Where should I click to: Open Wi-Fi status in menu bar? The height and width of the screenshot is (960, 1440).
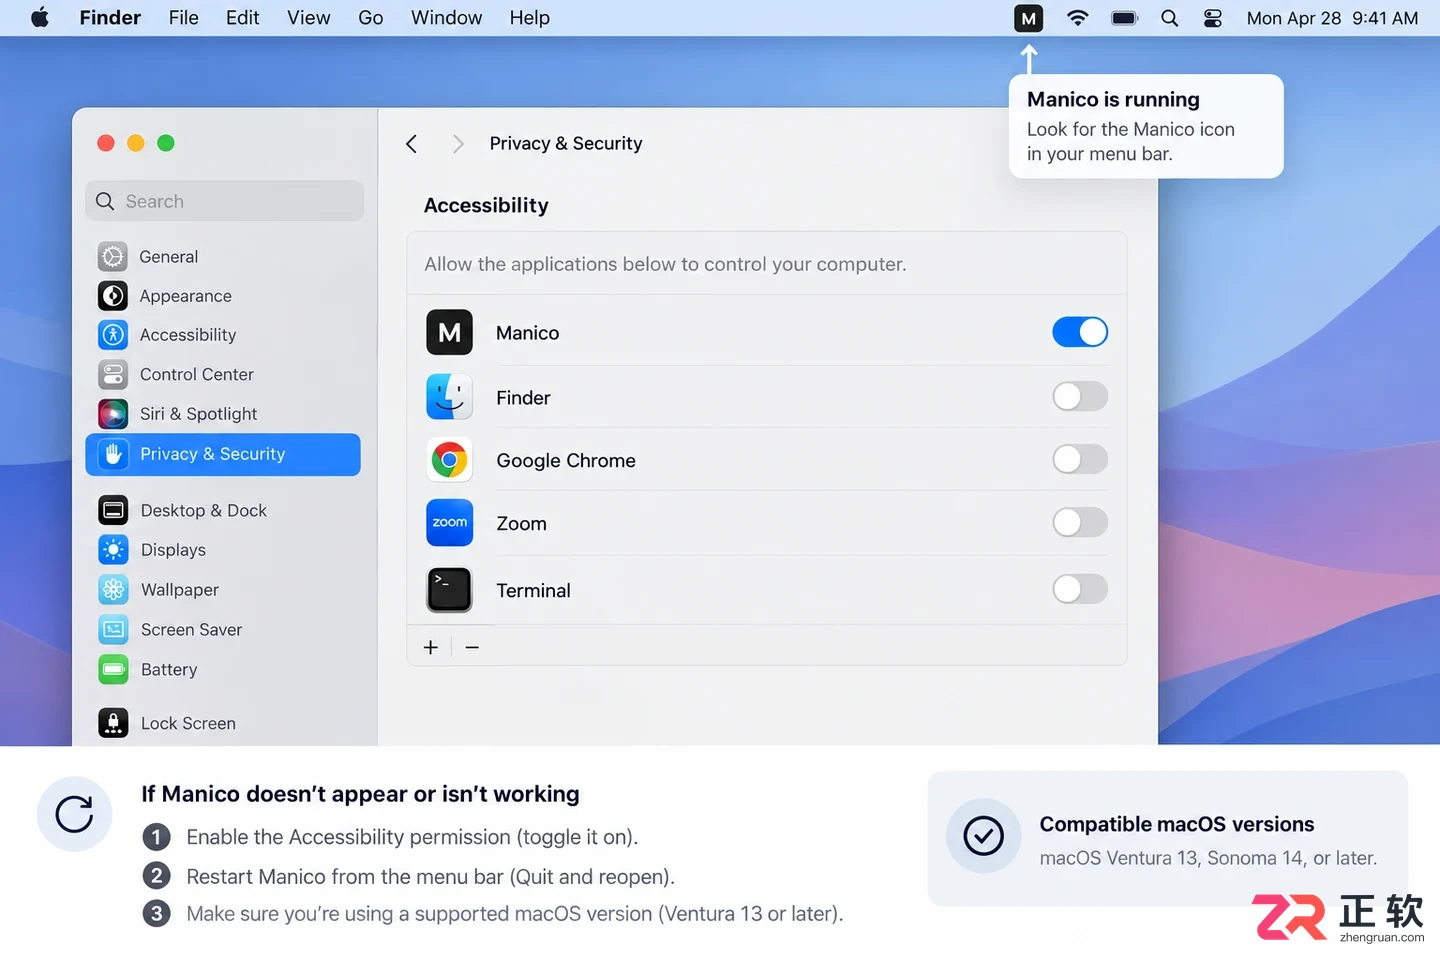pos(1077,18)
